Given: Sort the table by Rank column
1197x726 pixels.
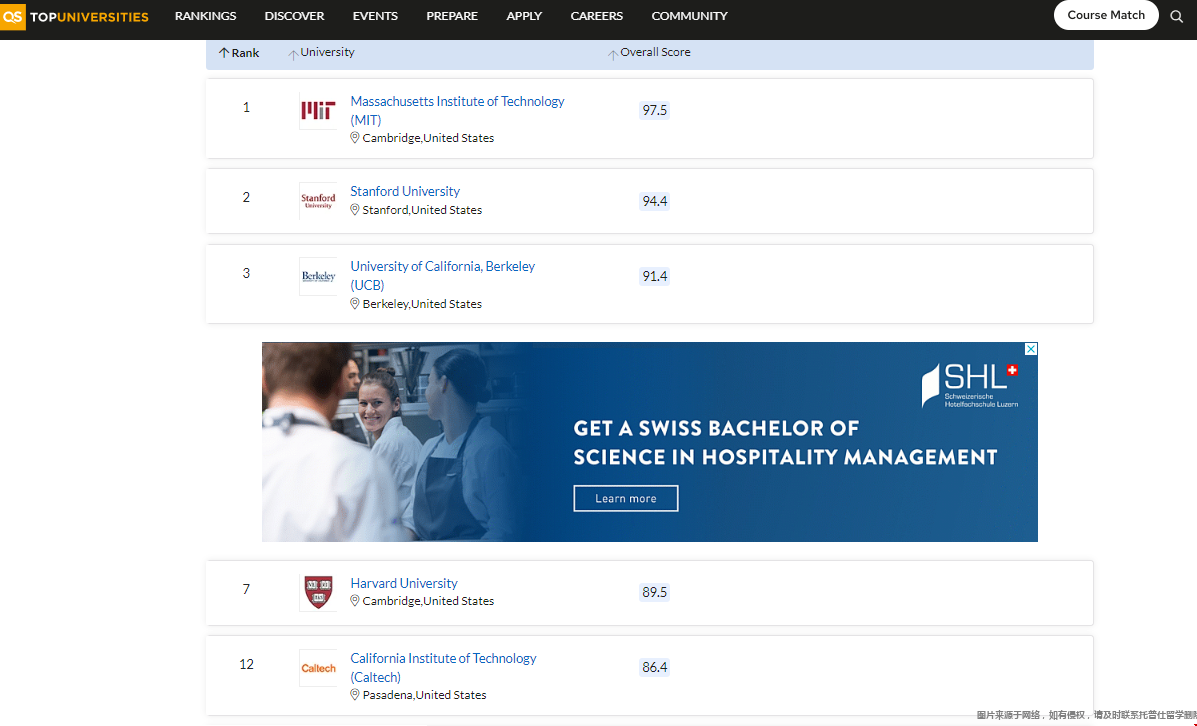Looking at the screenshot, I should (239, 53).
